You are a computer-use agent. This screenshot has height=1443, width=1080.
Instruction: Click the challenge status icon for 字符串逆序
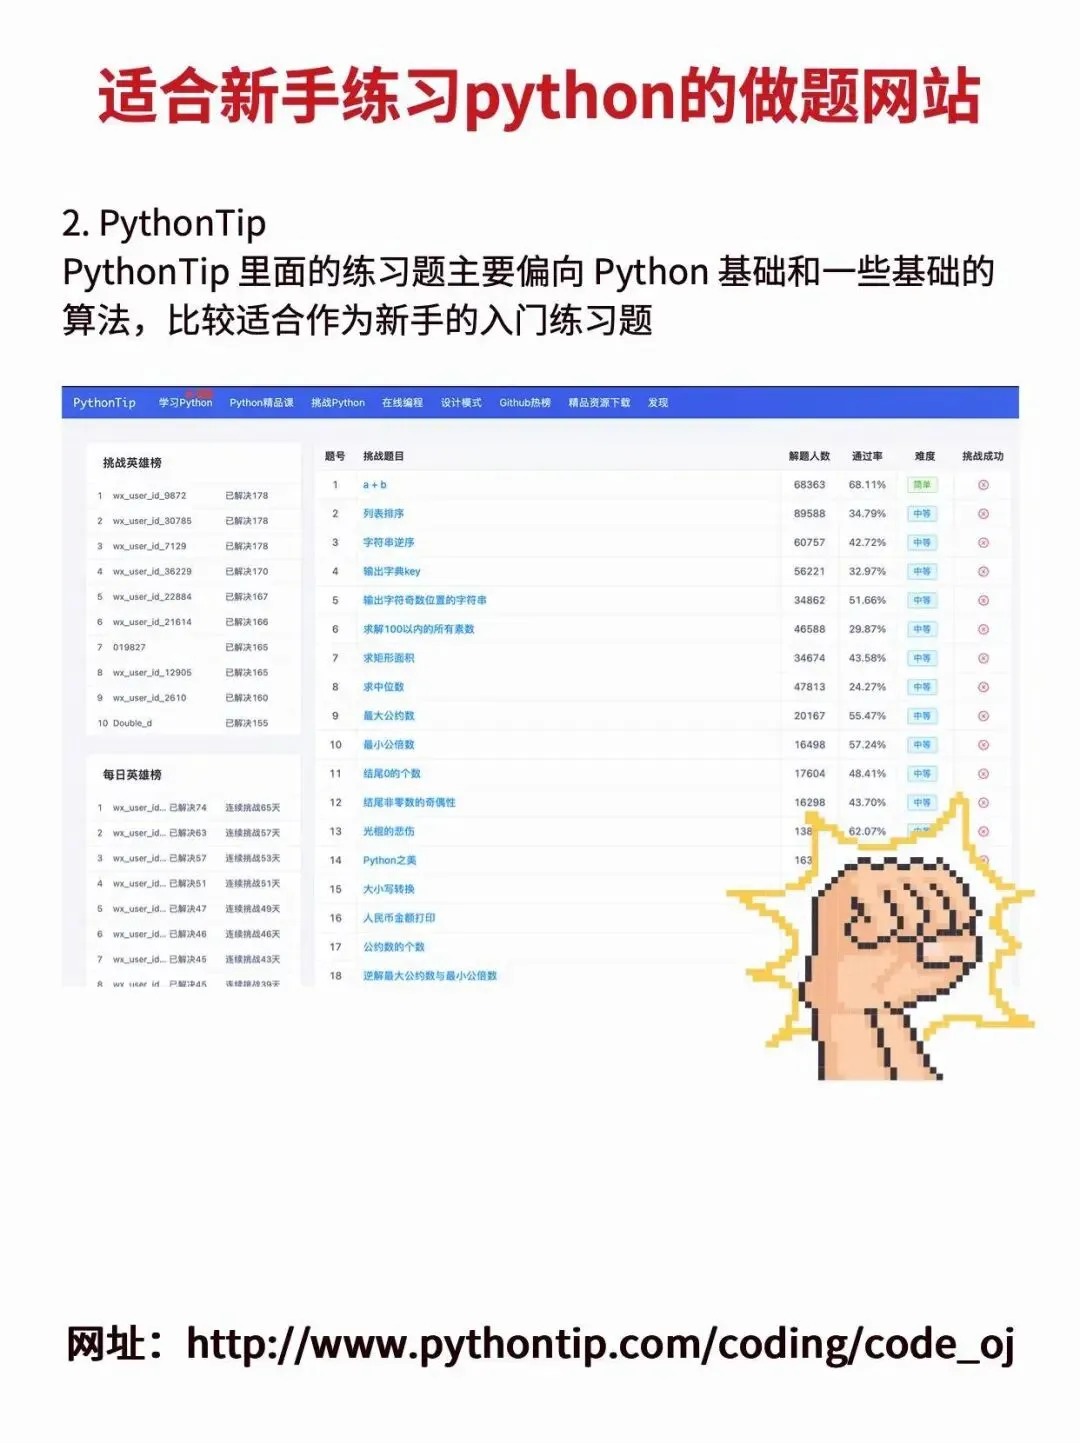tap(983, 543)
